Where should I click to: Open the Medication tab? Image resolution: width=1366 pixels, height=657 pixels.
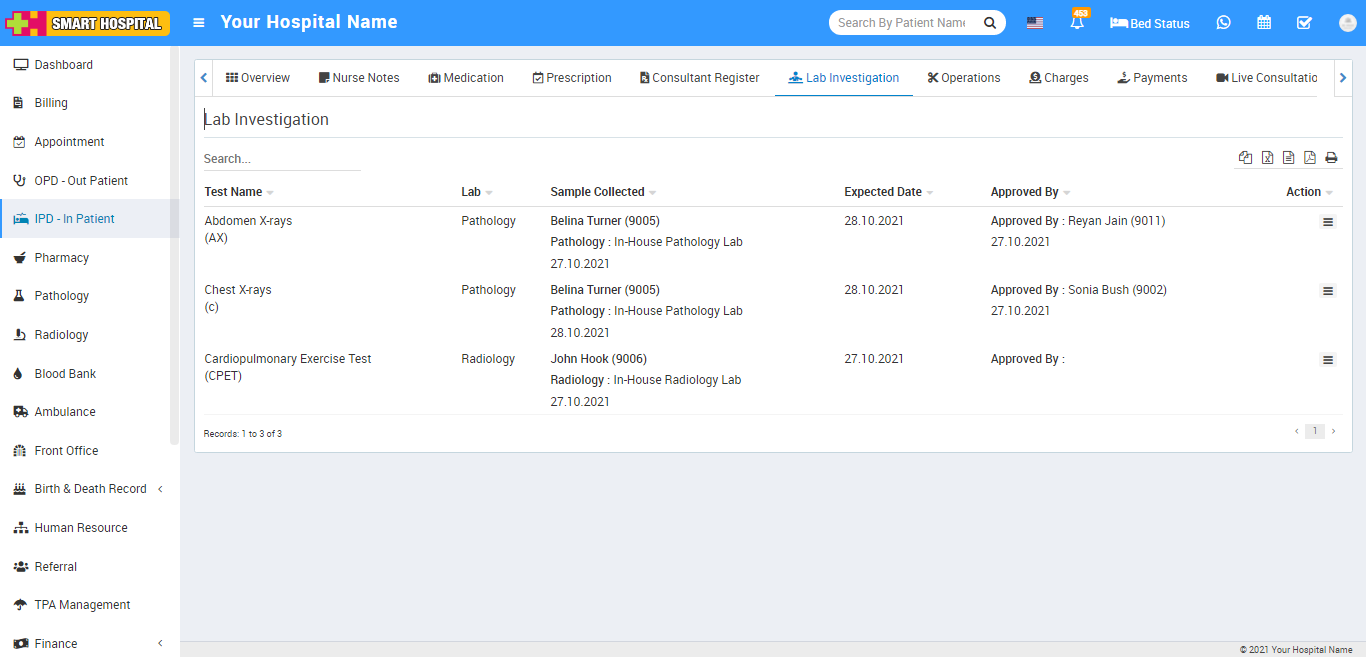pyautogui.click(x=466, y=78)
